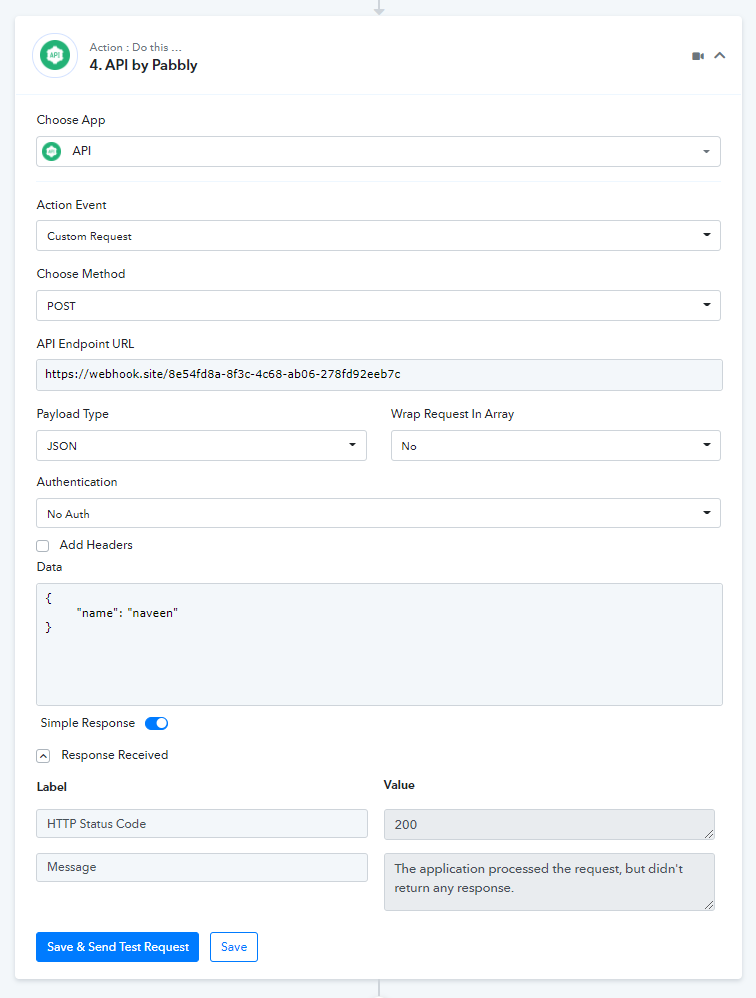Open the Payload Type JSON dropdown
The image size is (756, 998).
click(201, 446)
